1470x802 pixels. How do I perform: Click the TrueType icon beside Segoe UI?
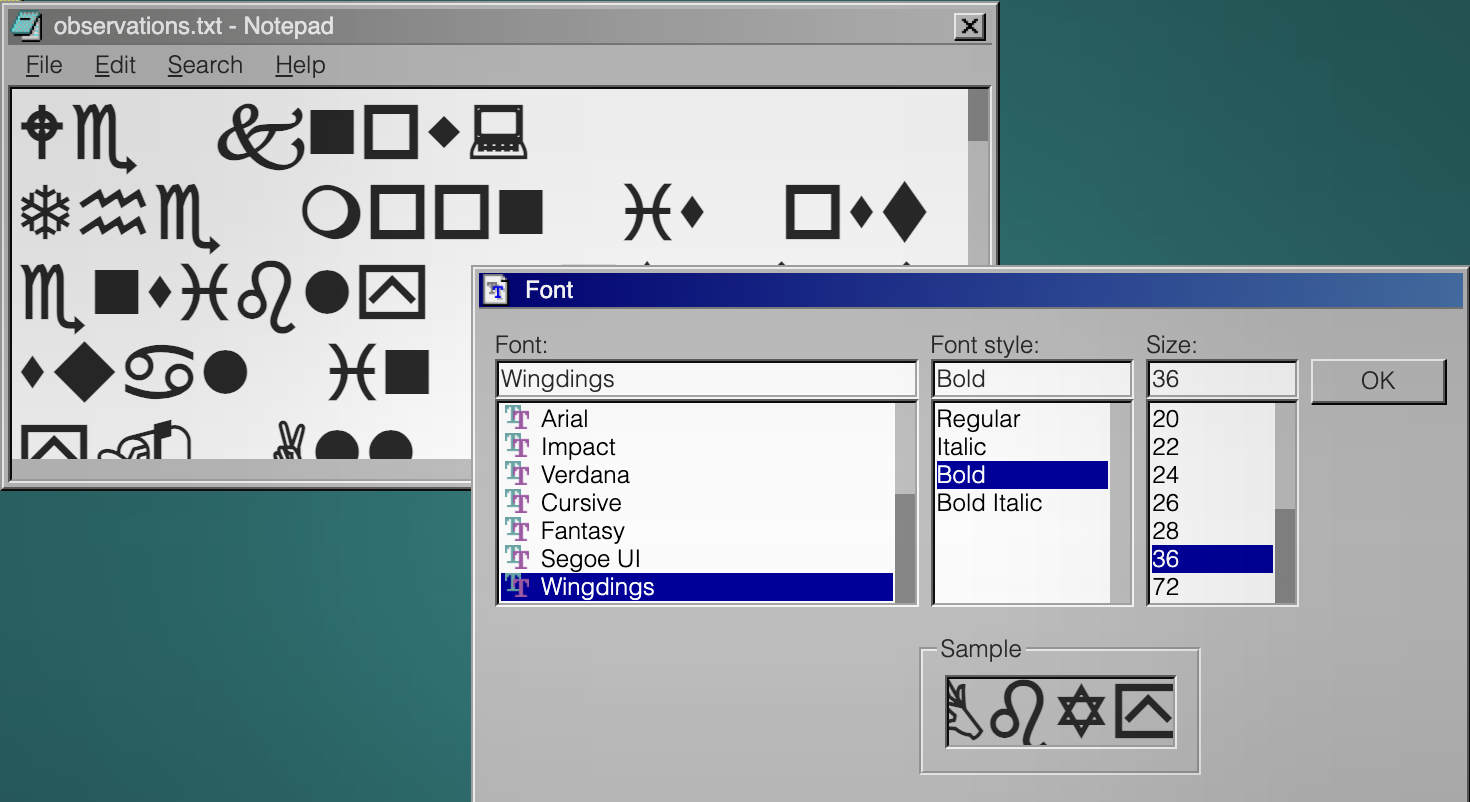[517, 558]
